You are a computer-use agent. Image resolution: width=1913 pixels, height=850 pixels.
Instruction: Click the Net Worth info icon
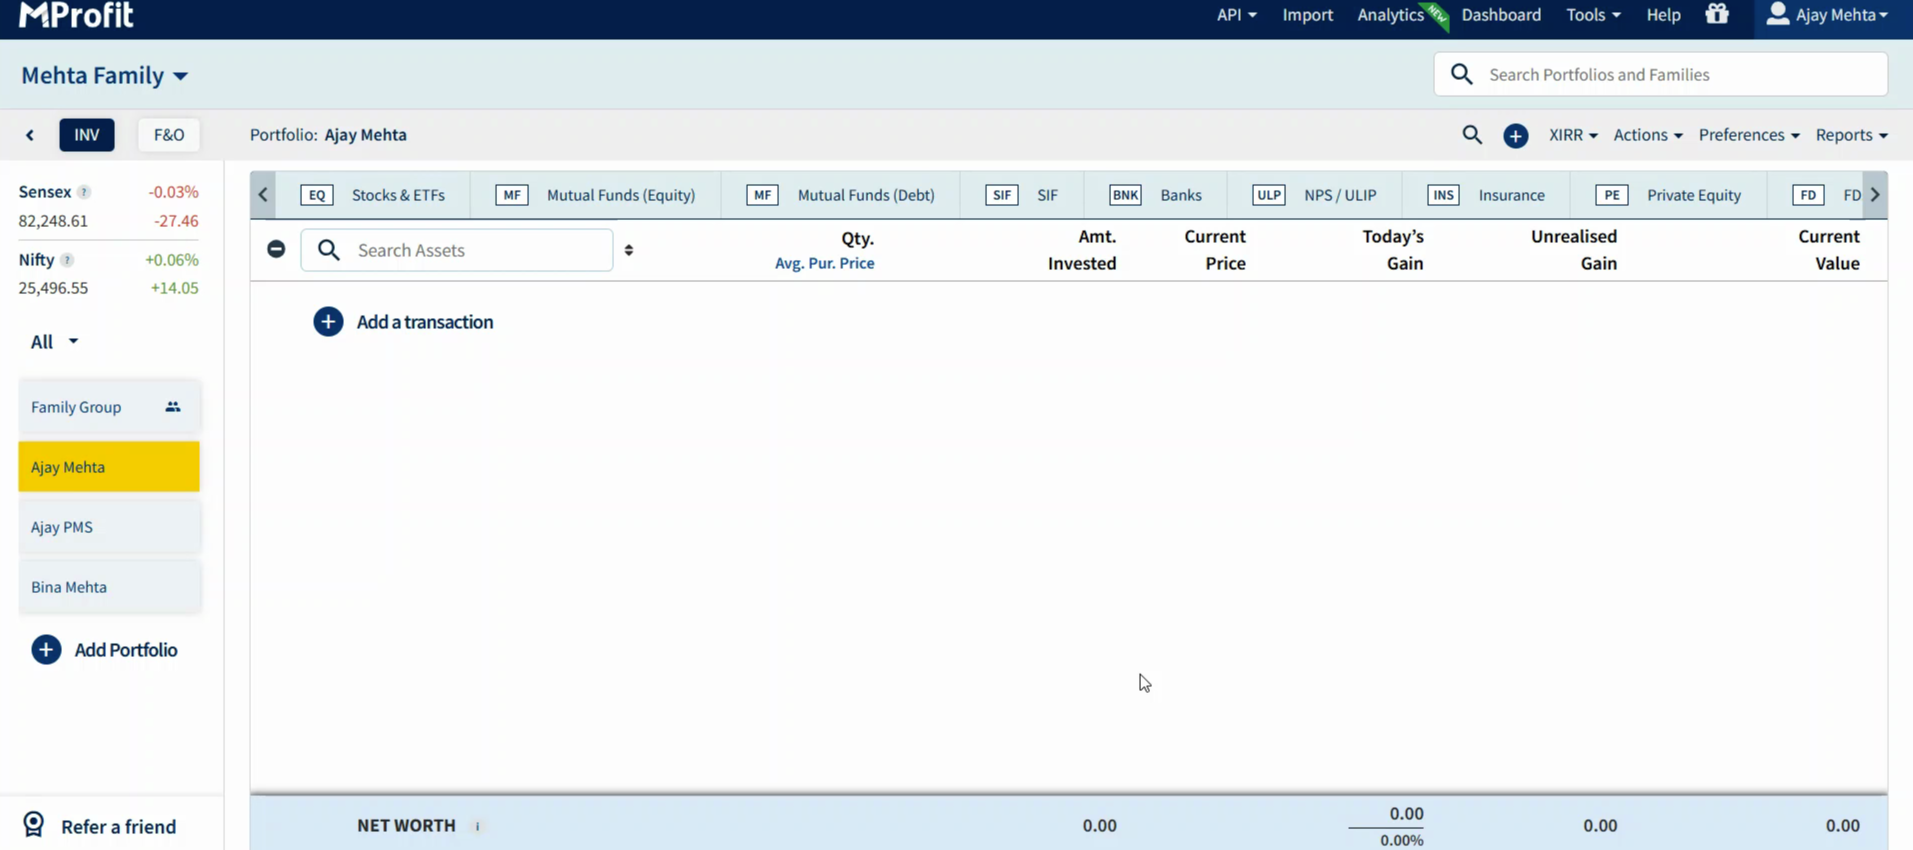coord(477,826)
